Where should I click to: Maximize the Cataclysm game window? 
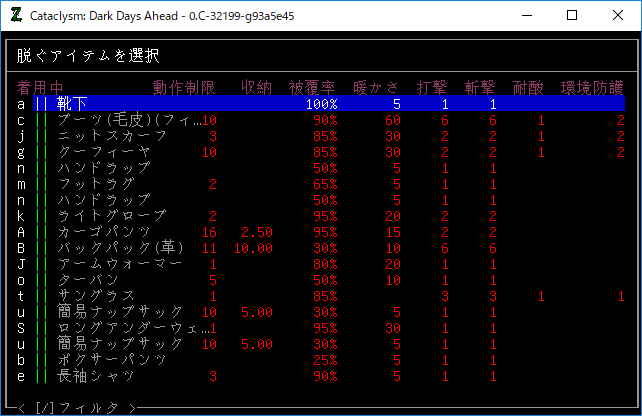click(x=571, y=16)
